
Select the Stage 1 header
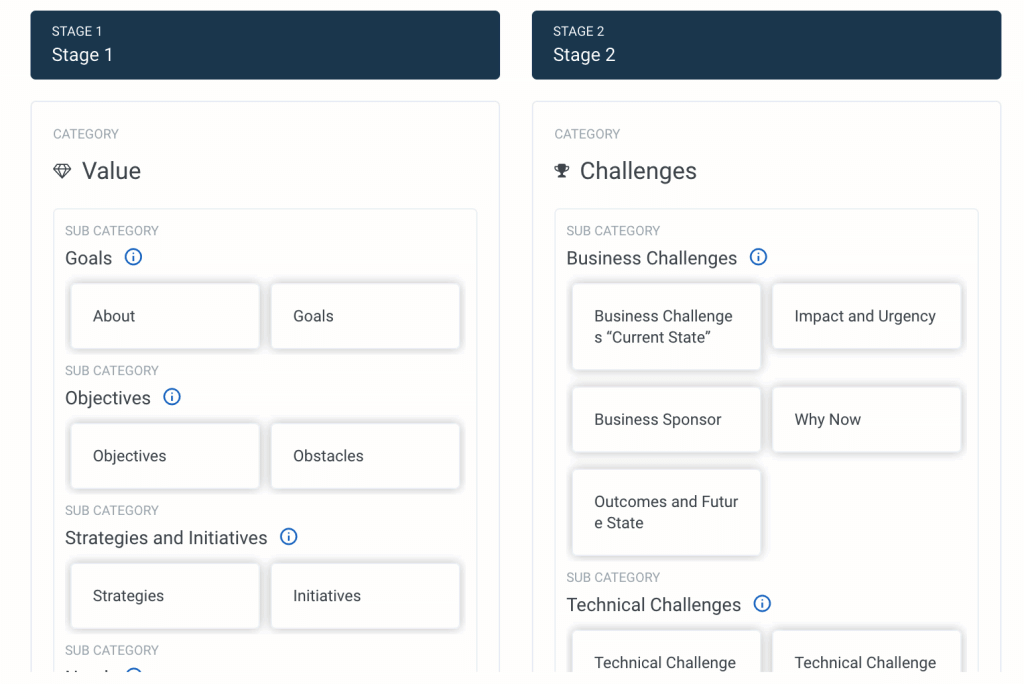[x=265, y=45]
